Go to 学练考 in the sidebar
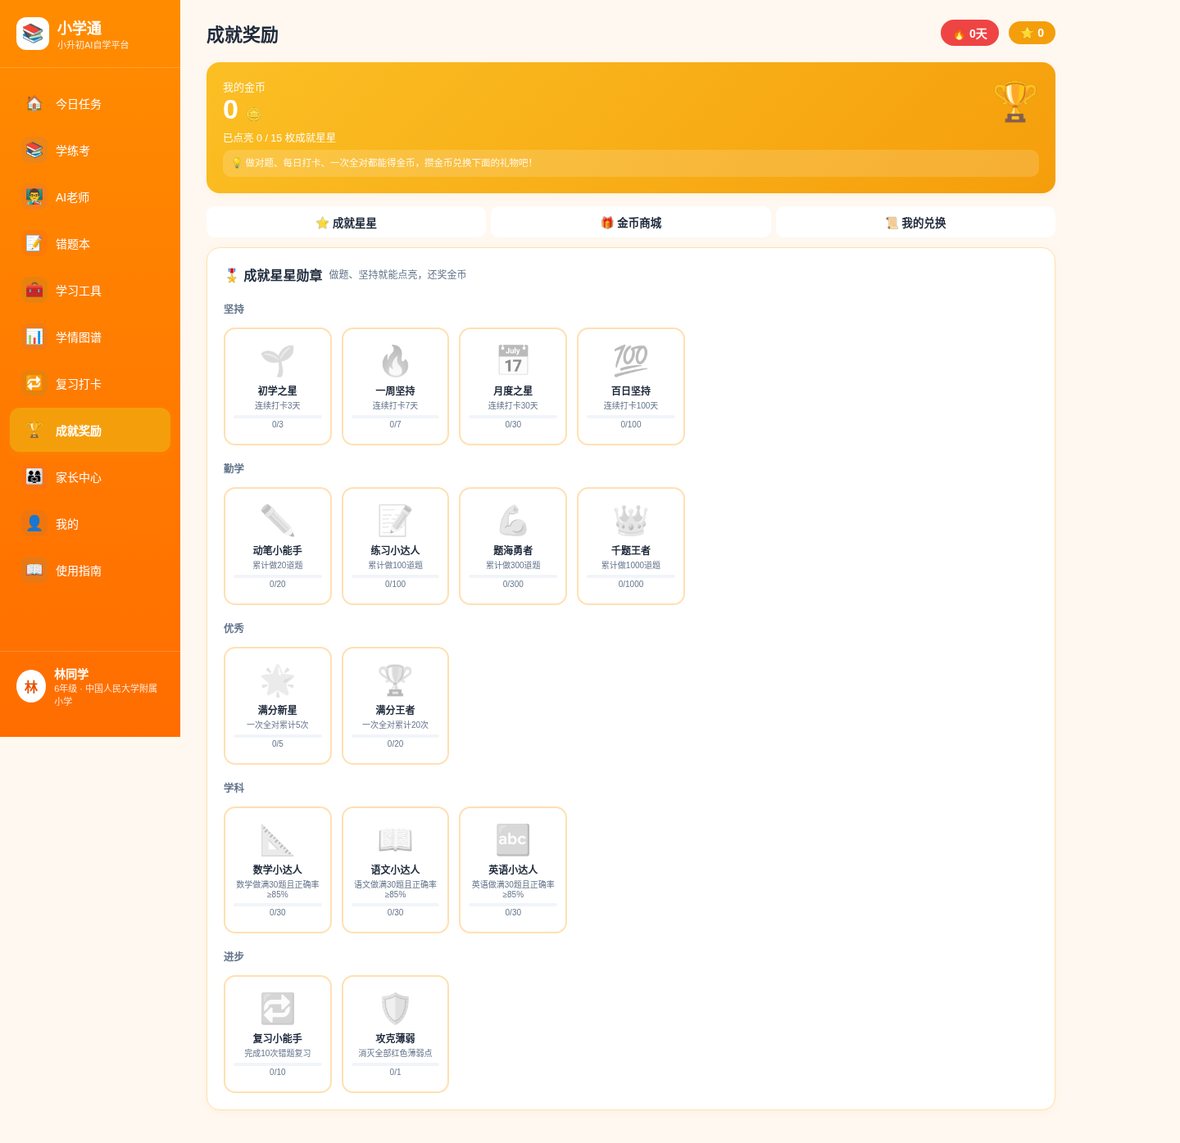 (90, 150)
